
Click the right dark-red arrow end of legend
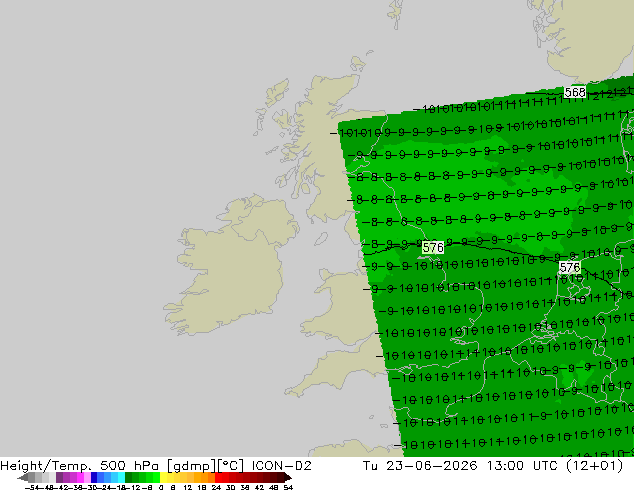click(x=288, y=477)
